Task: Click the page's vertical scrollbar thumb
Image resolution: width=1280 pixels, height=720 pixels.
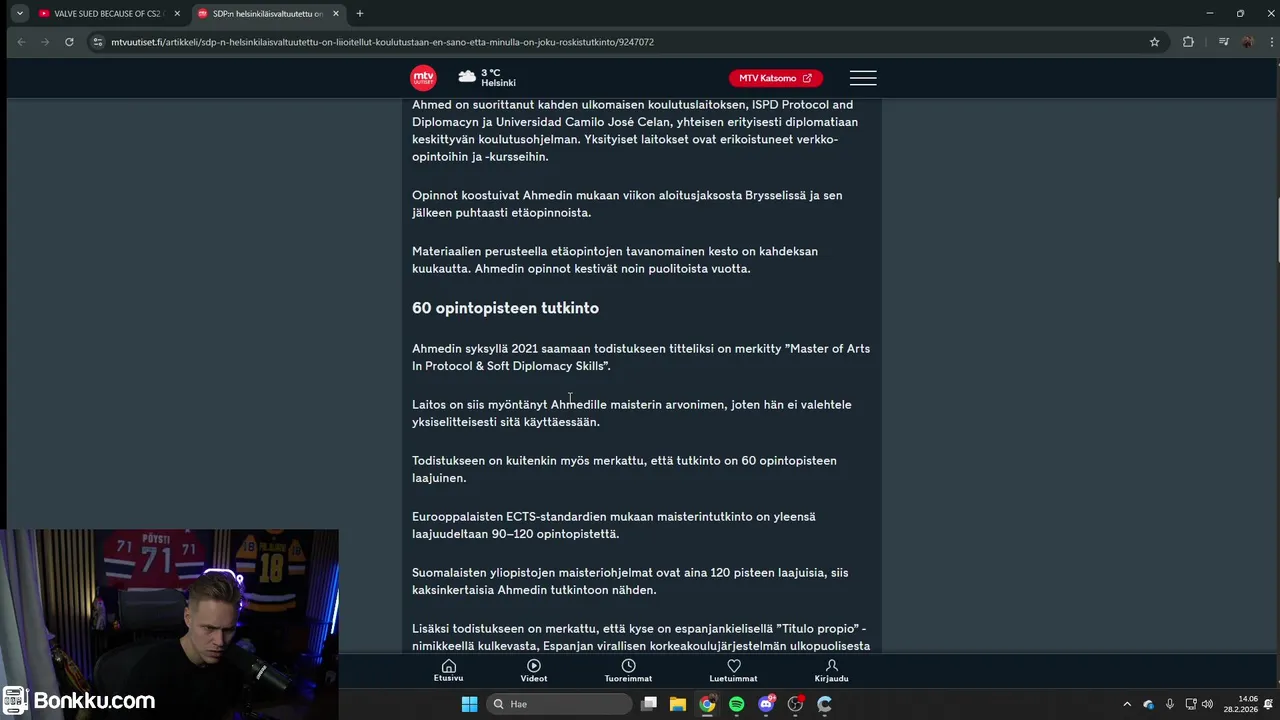Action: [x=1276, y=232]
